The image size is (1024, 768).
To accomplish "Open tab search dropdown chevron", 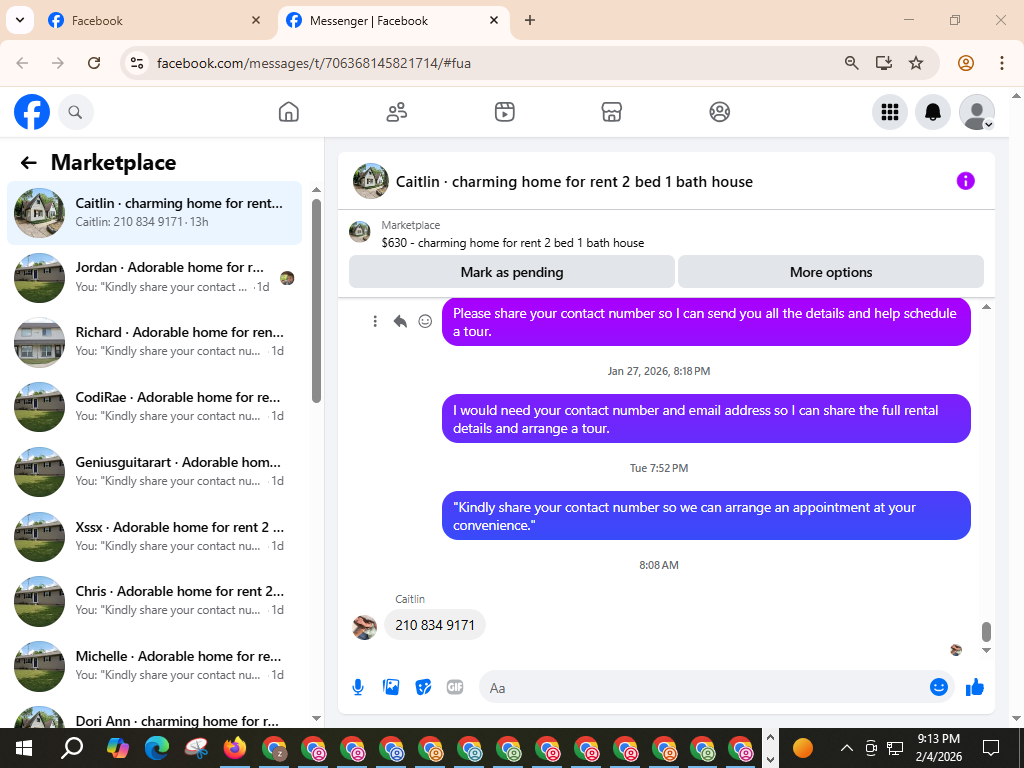I will 20,20.
